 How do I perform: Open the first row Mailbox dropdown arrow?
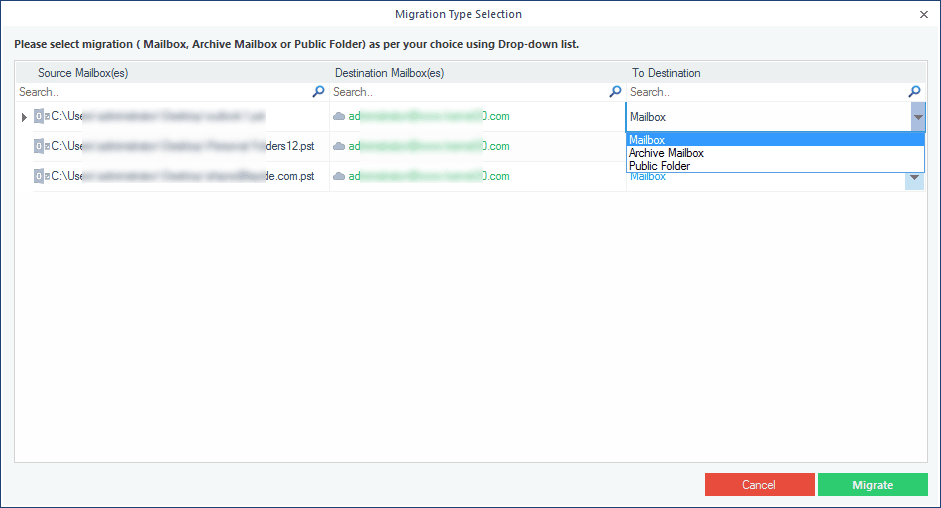[918, 117]
